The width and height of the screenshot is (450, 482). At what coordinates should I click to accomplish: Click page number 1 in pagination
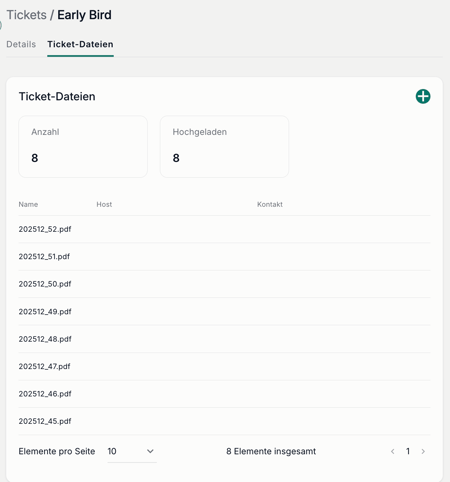click(408, 451)
